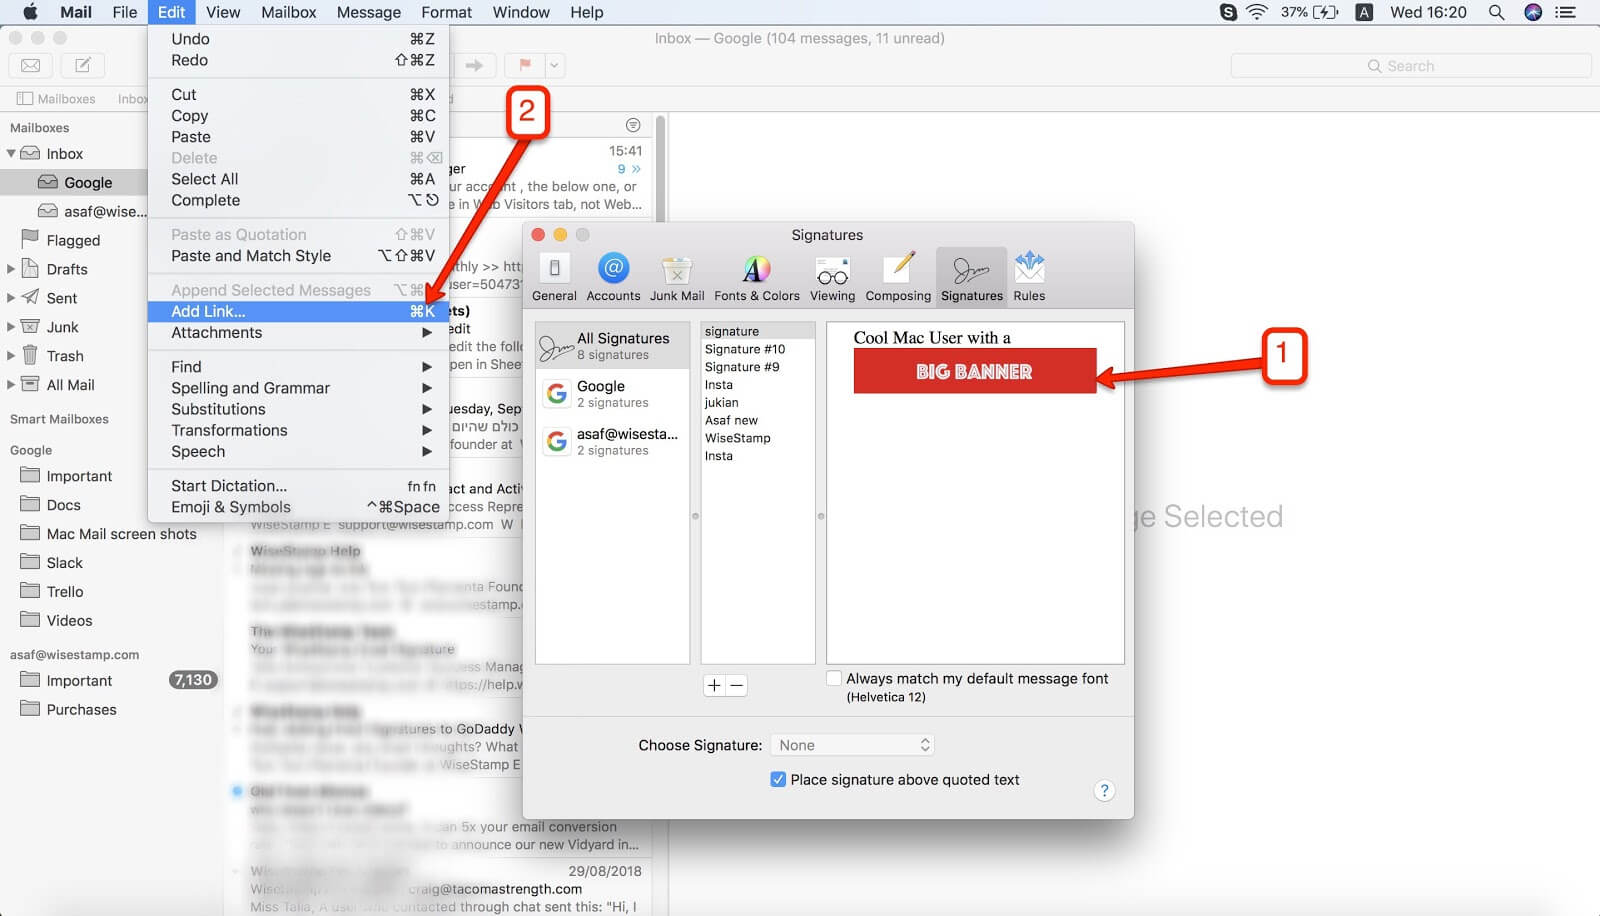Click the plus button to add a signature
The height and width of the screenshot is (916, 1600).
point(713,686)
